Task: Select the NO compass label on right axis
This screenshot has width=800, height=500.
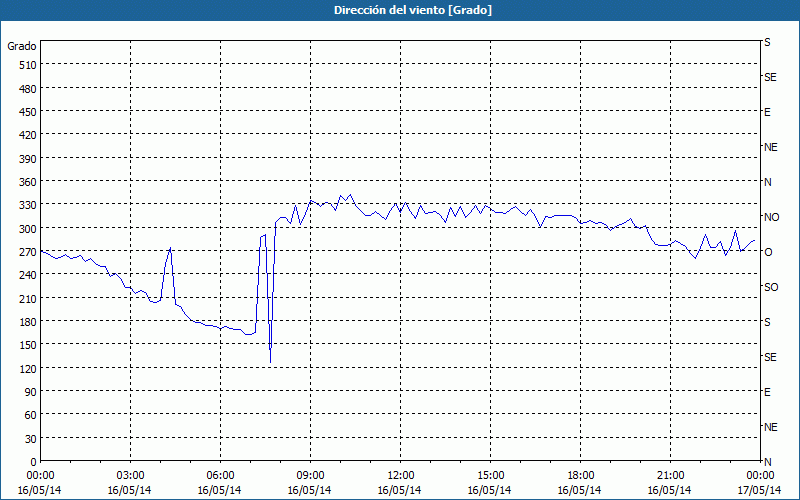Action: (772, 217)
